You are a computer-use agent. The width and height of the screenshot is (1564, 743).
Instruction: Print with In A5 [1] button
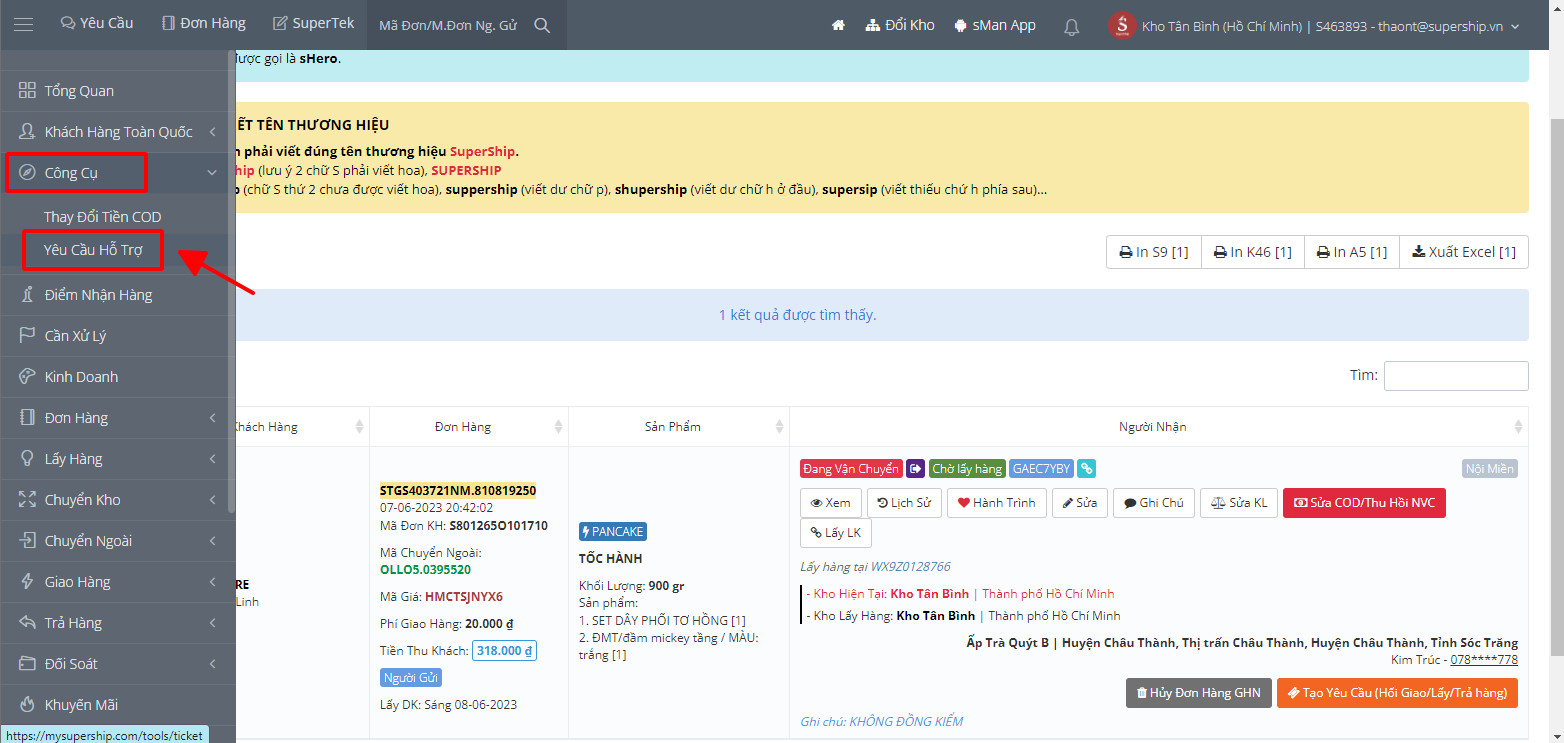[1352, 252]
